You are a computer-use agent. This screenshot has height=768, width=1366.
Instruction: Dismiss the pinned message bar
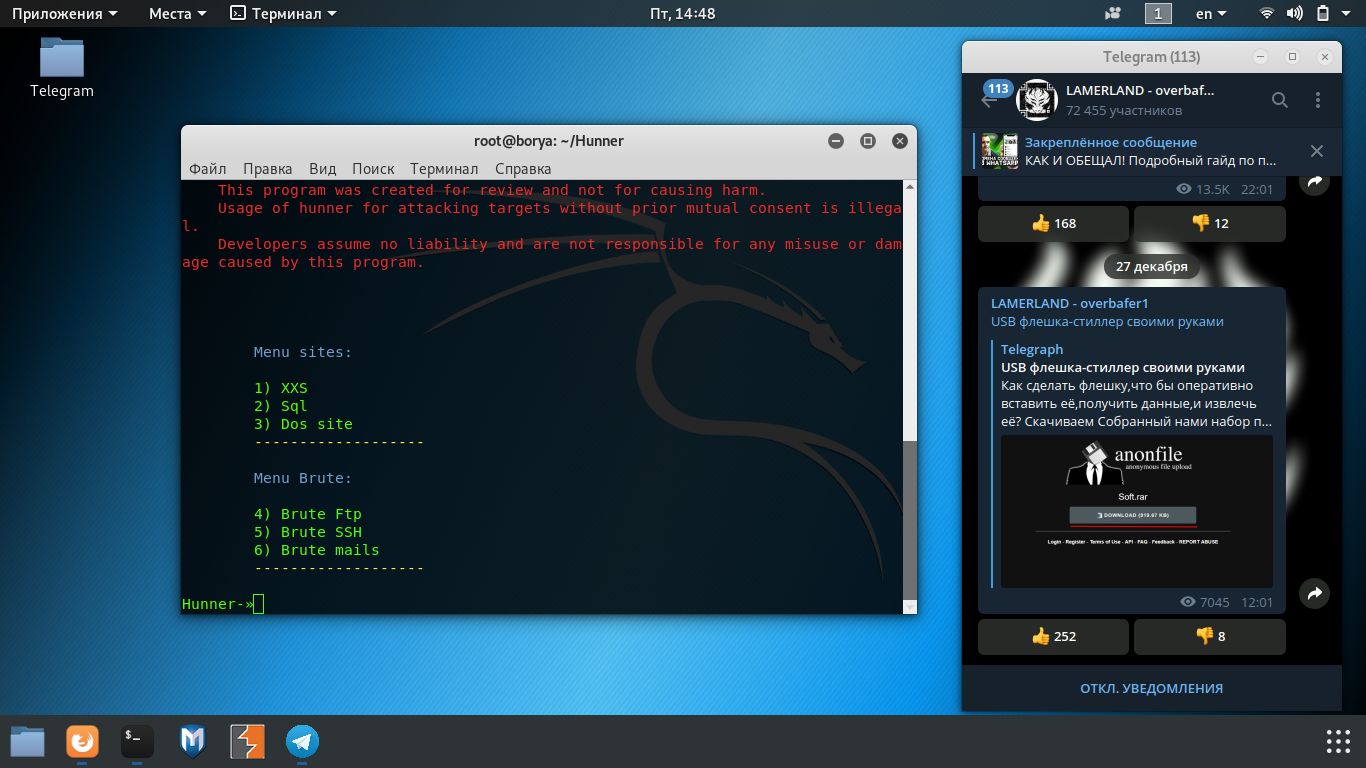pyautogui.click(x=1317, y=151)
